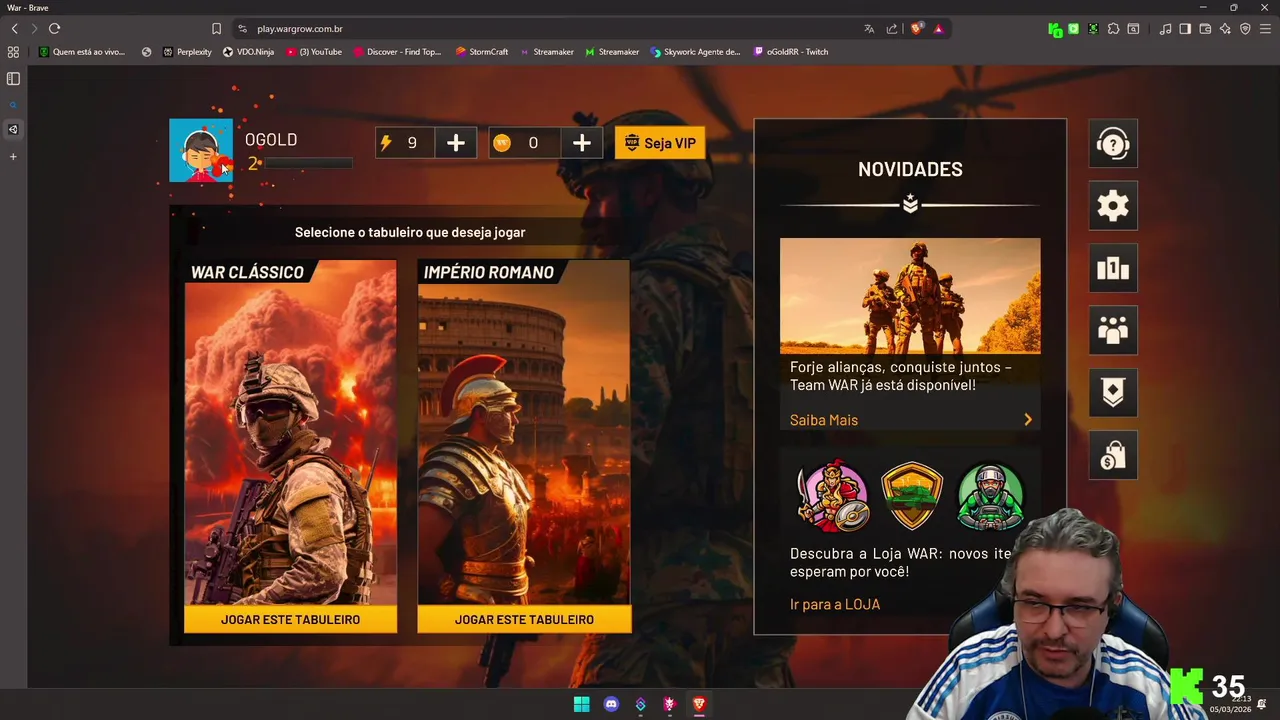1280x720 pixels.
Task: Open the share page icon
Action: coord(891,29)
